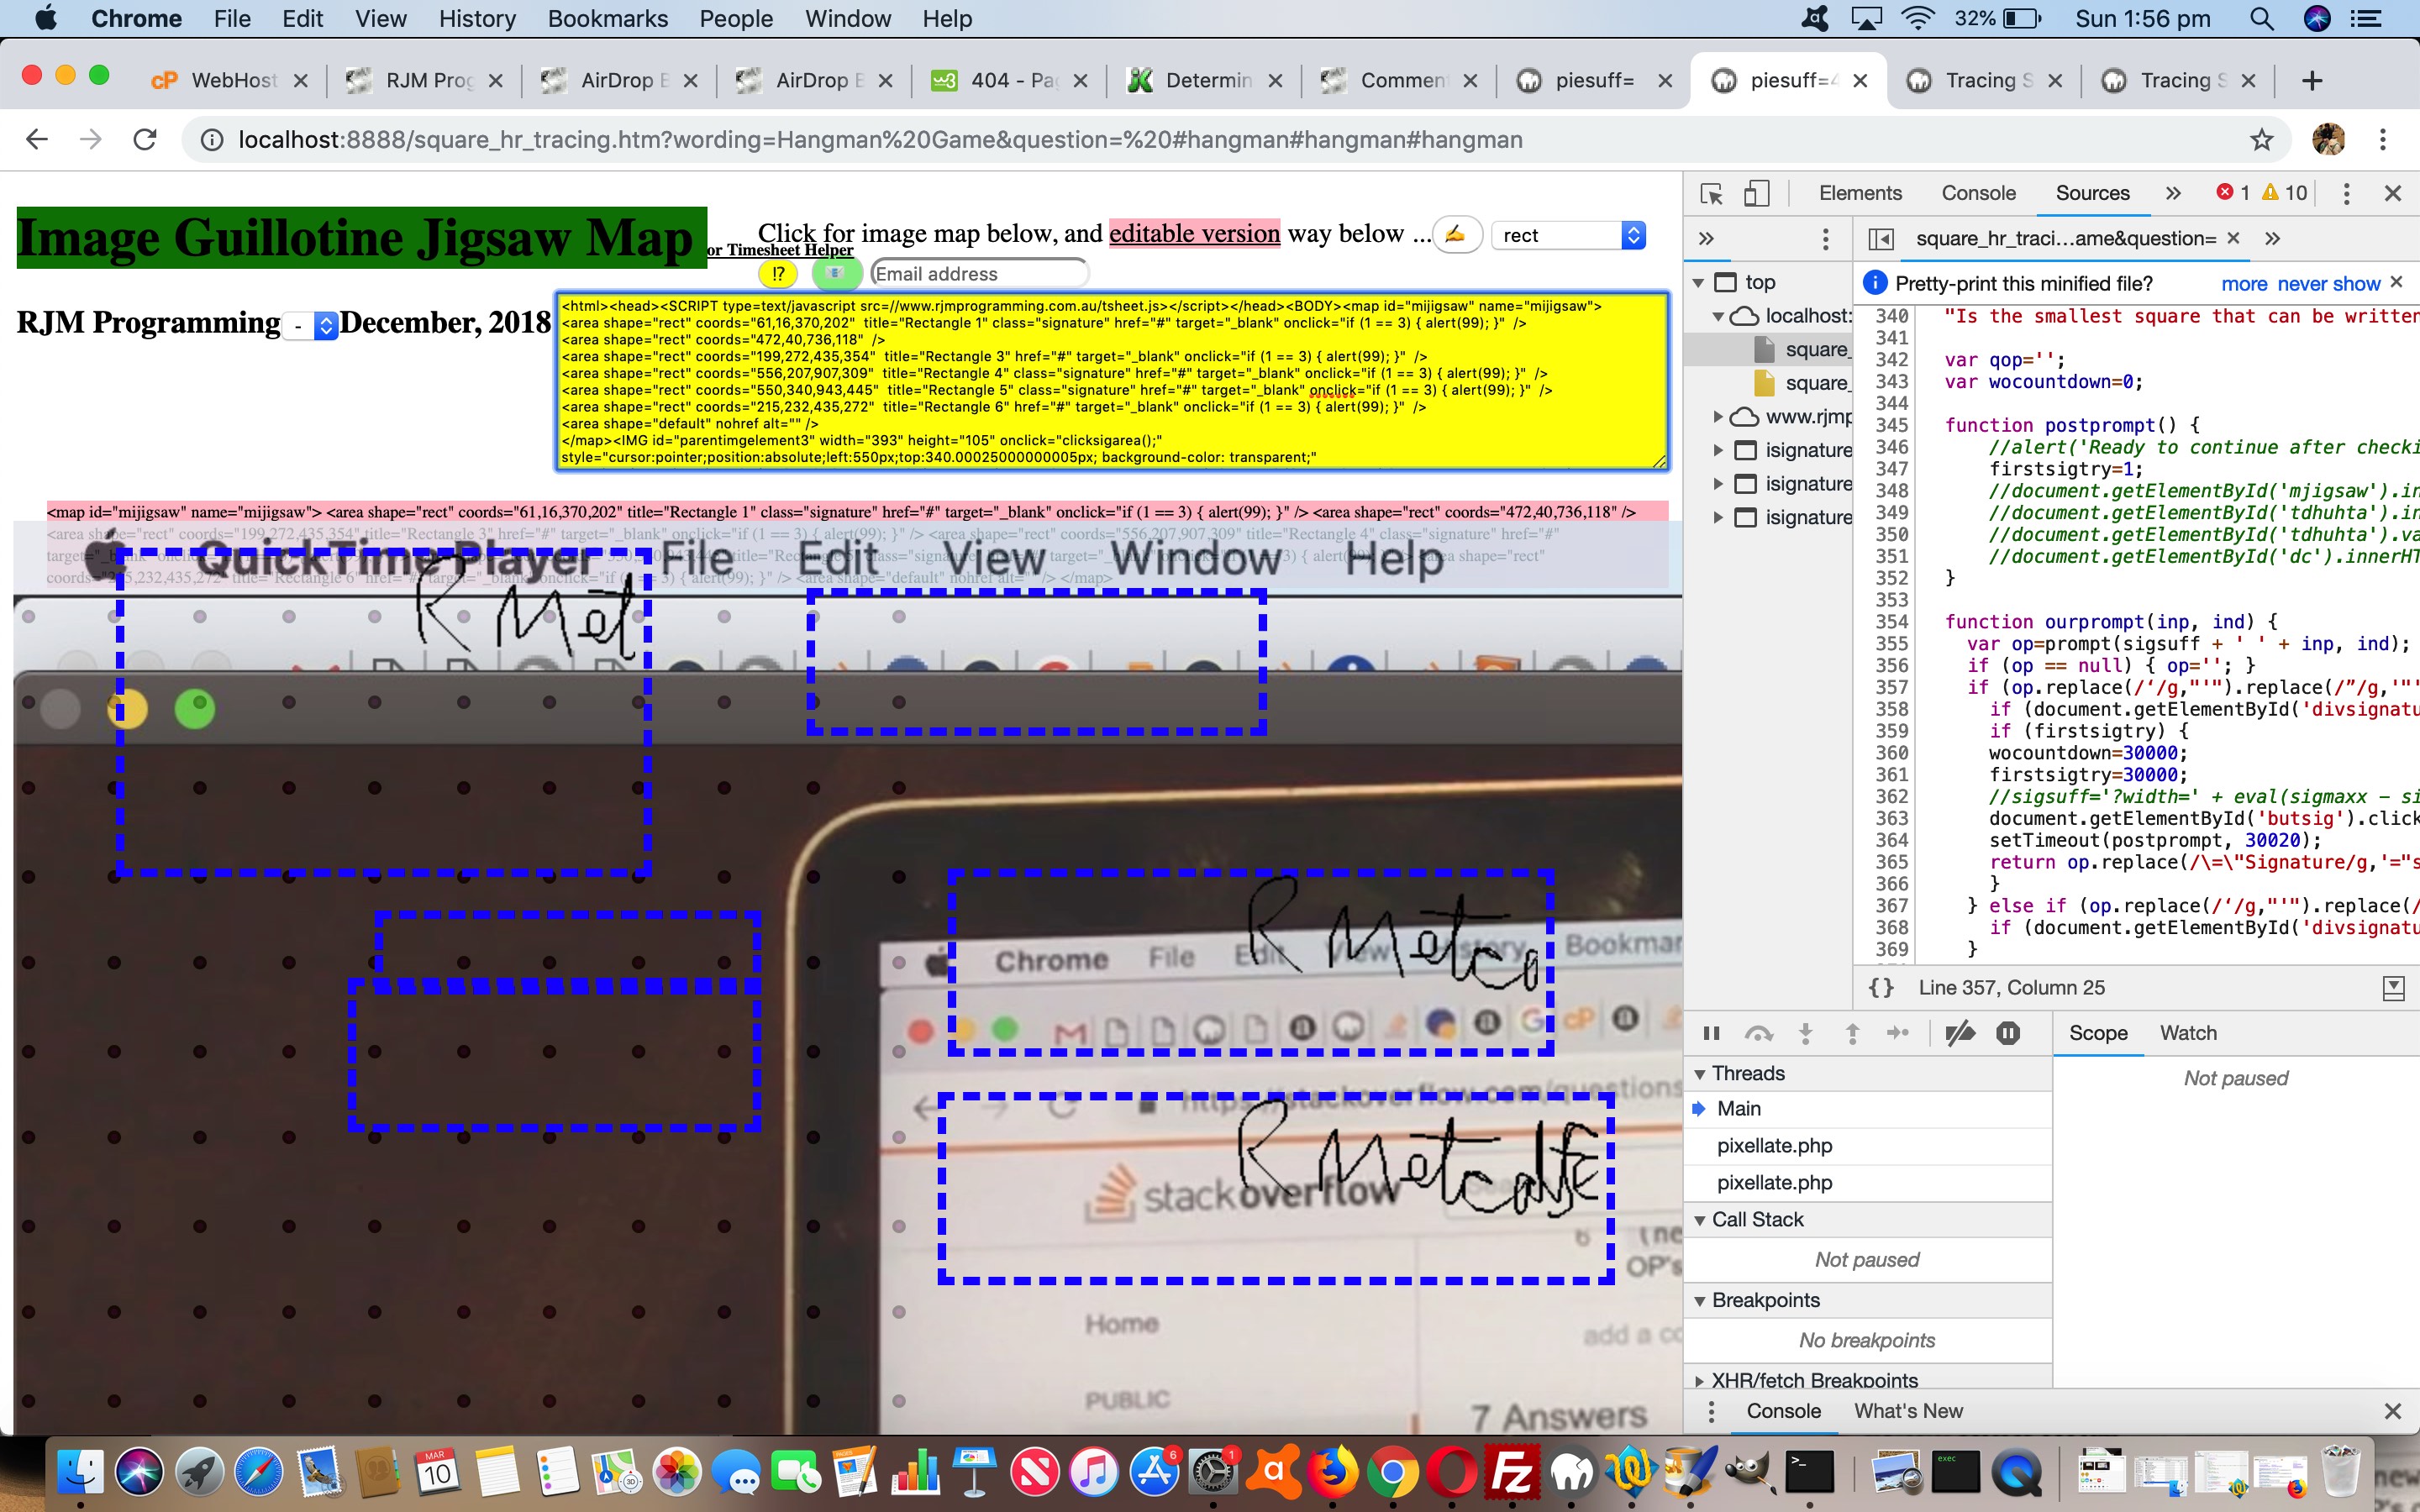Select the Scope tab

click(x=2098, y=1033)
